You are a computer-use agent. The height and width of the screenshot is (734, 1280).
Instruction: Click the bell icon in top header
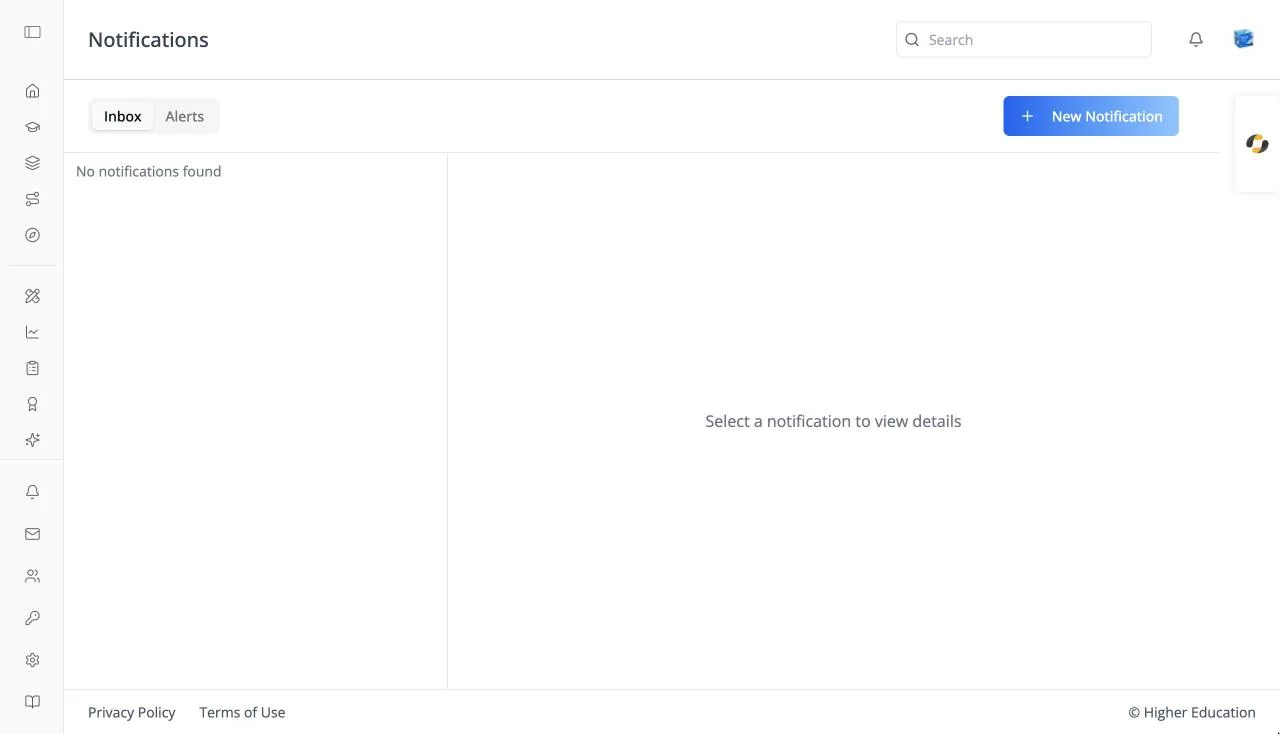1196,40
